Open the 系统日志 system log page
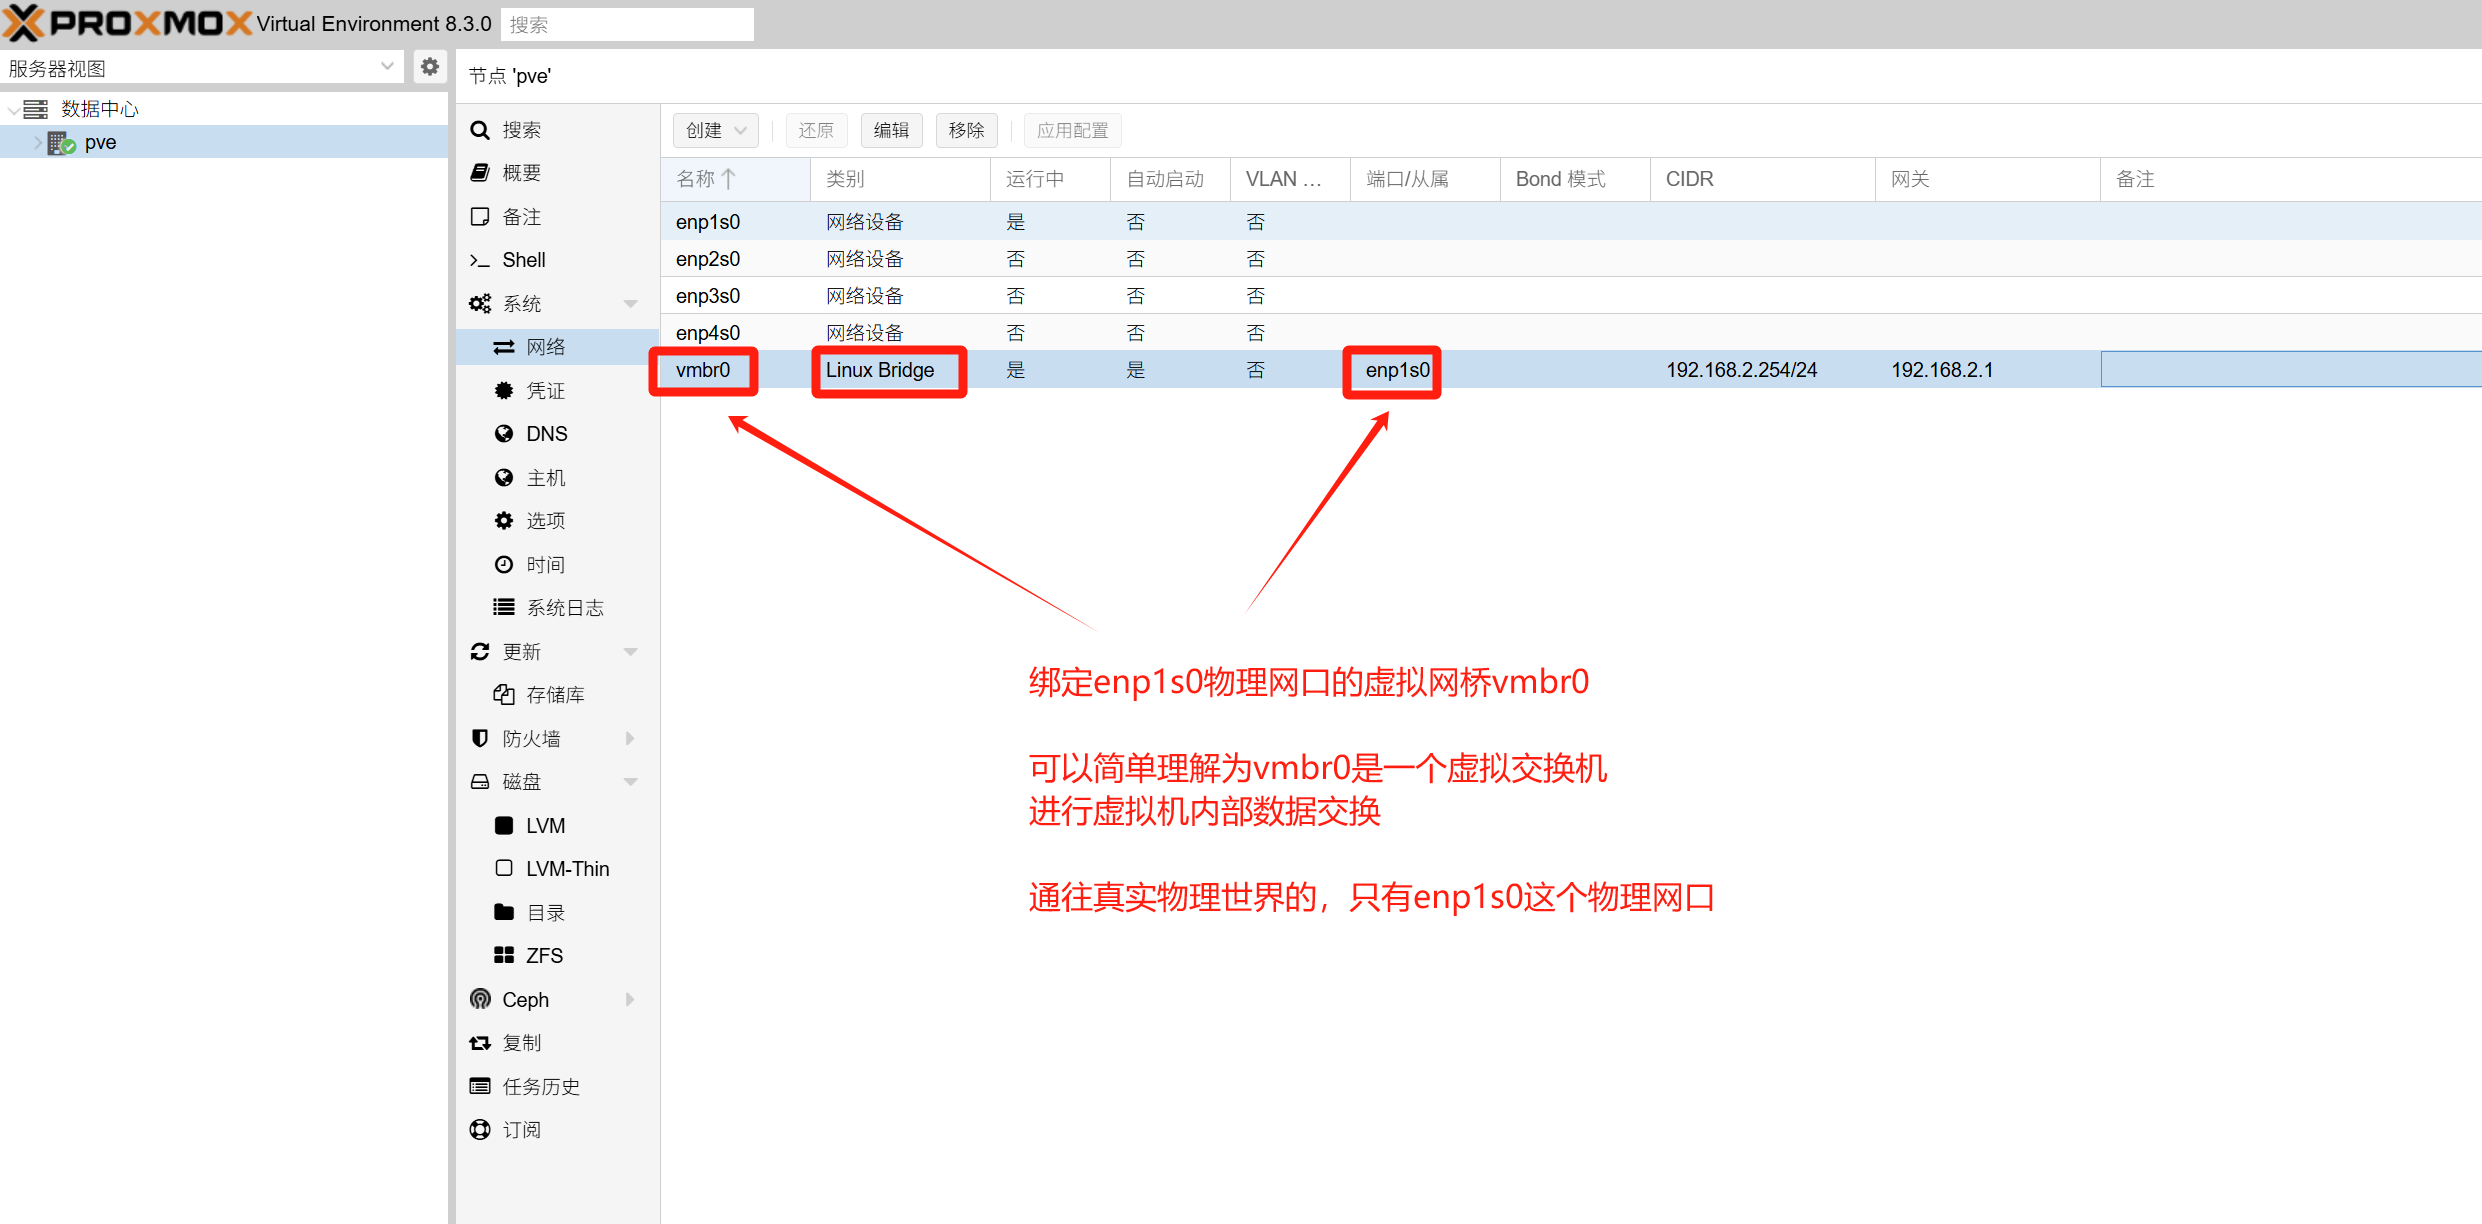 [x=564, y=608]
